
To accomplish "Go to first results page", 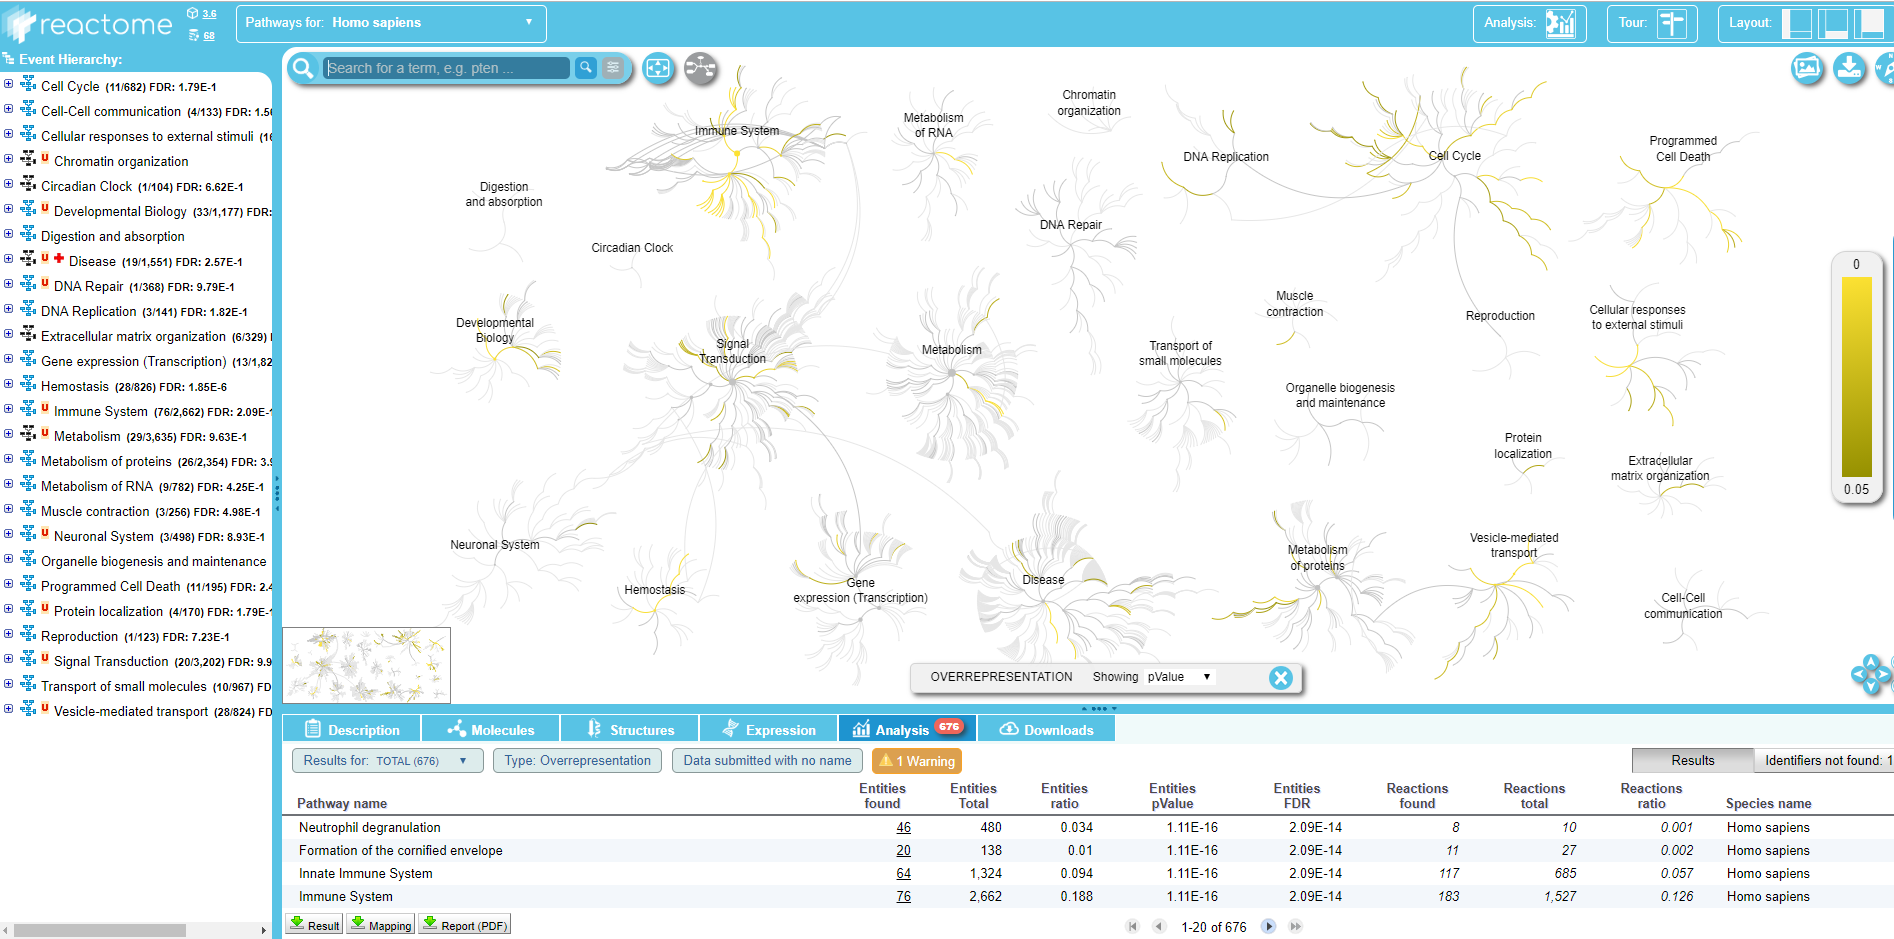I will click(x=1132, y=926).
